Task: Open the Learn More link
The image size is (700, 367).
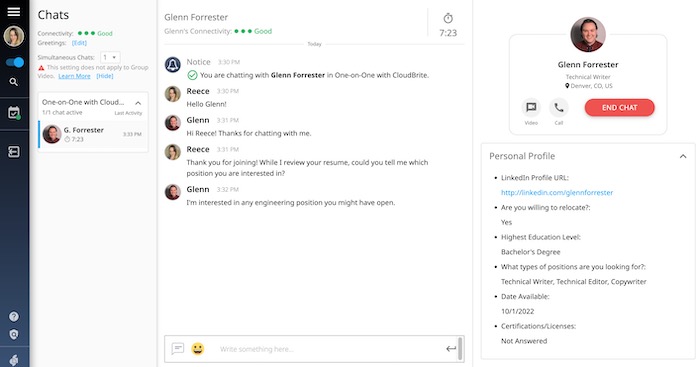Action: (x=74, y=76)
